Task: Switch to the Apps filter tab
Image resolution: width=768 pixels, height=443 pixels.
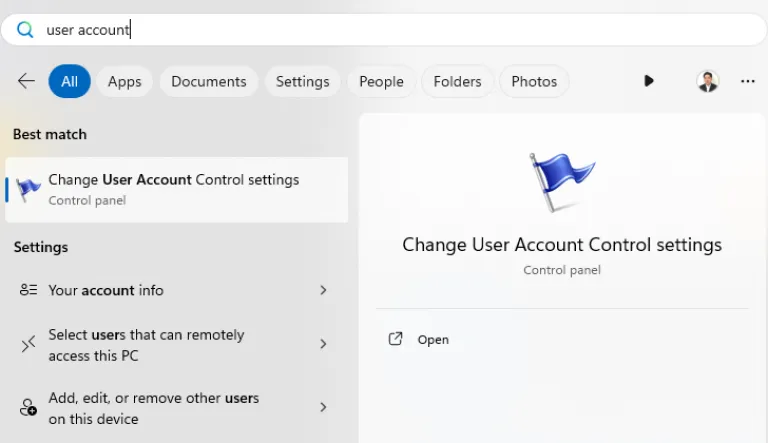Action: (125, 82)
